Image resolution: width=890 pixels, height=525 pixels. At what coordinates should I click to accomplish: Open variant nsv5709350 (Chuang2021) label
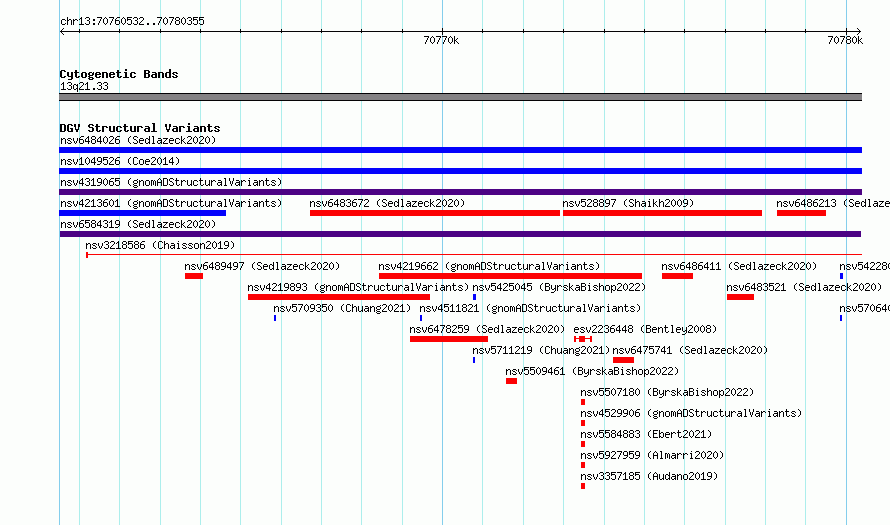click(342, 308)
